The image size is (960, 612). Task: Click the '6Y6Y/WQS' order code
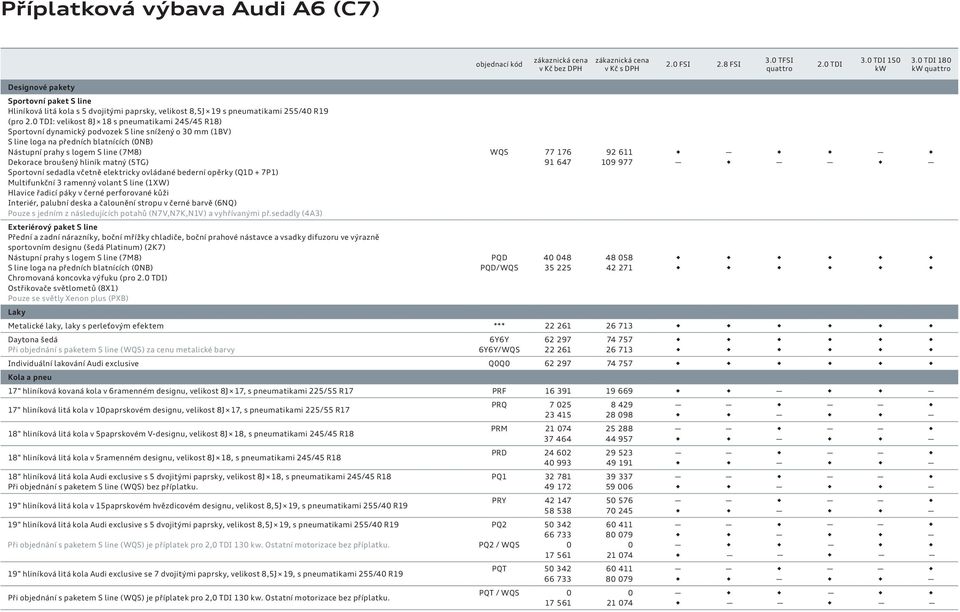(499, 350)
